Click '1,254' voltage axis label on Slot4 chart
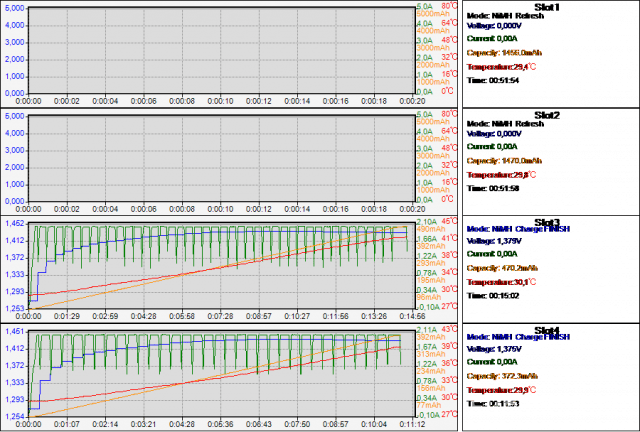The height and width of the screenshot is (432, 640). pos(15,416)
